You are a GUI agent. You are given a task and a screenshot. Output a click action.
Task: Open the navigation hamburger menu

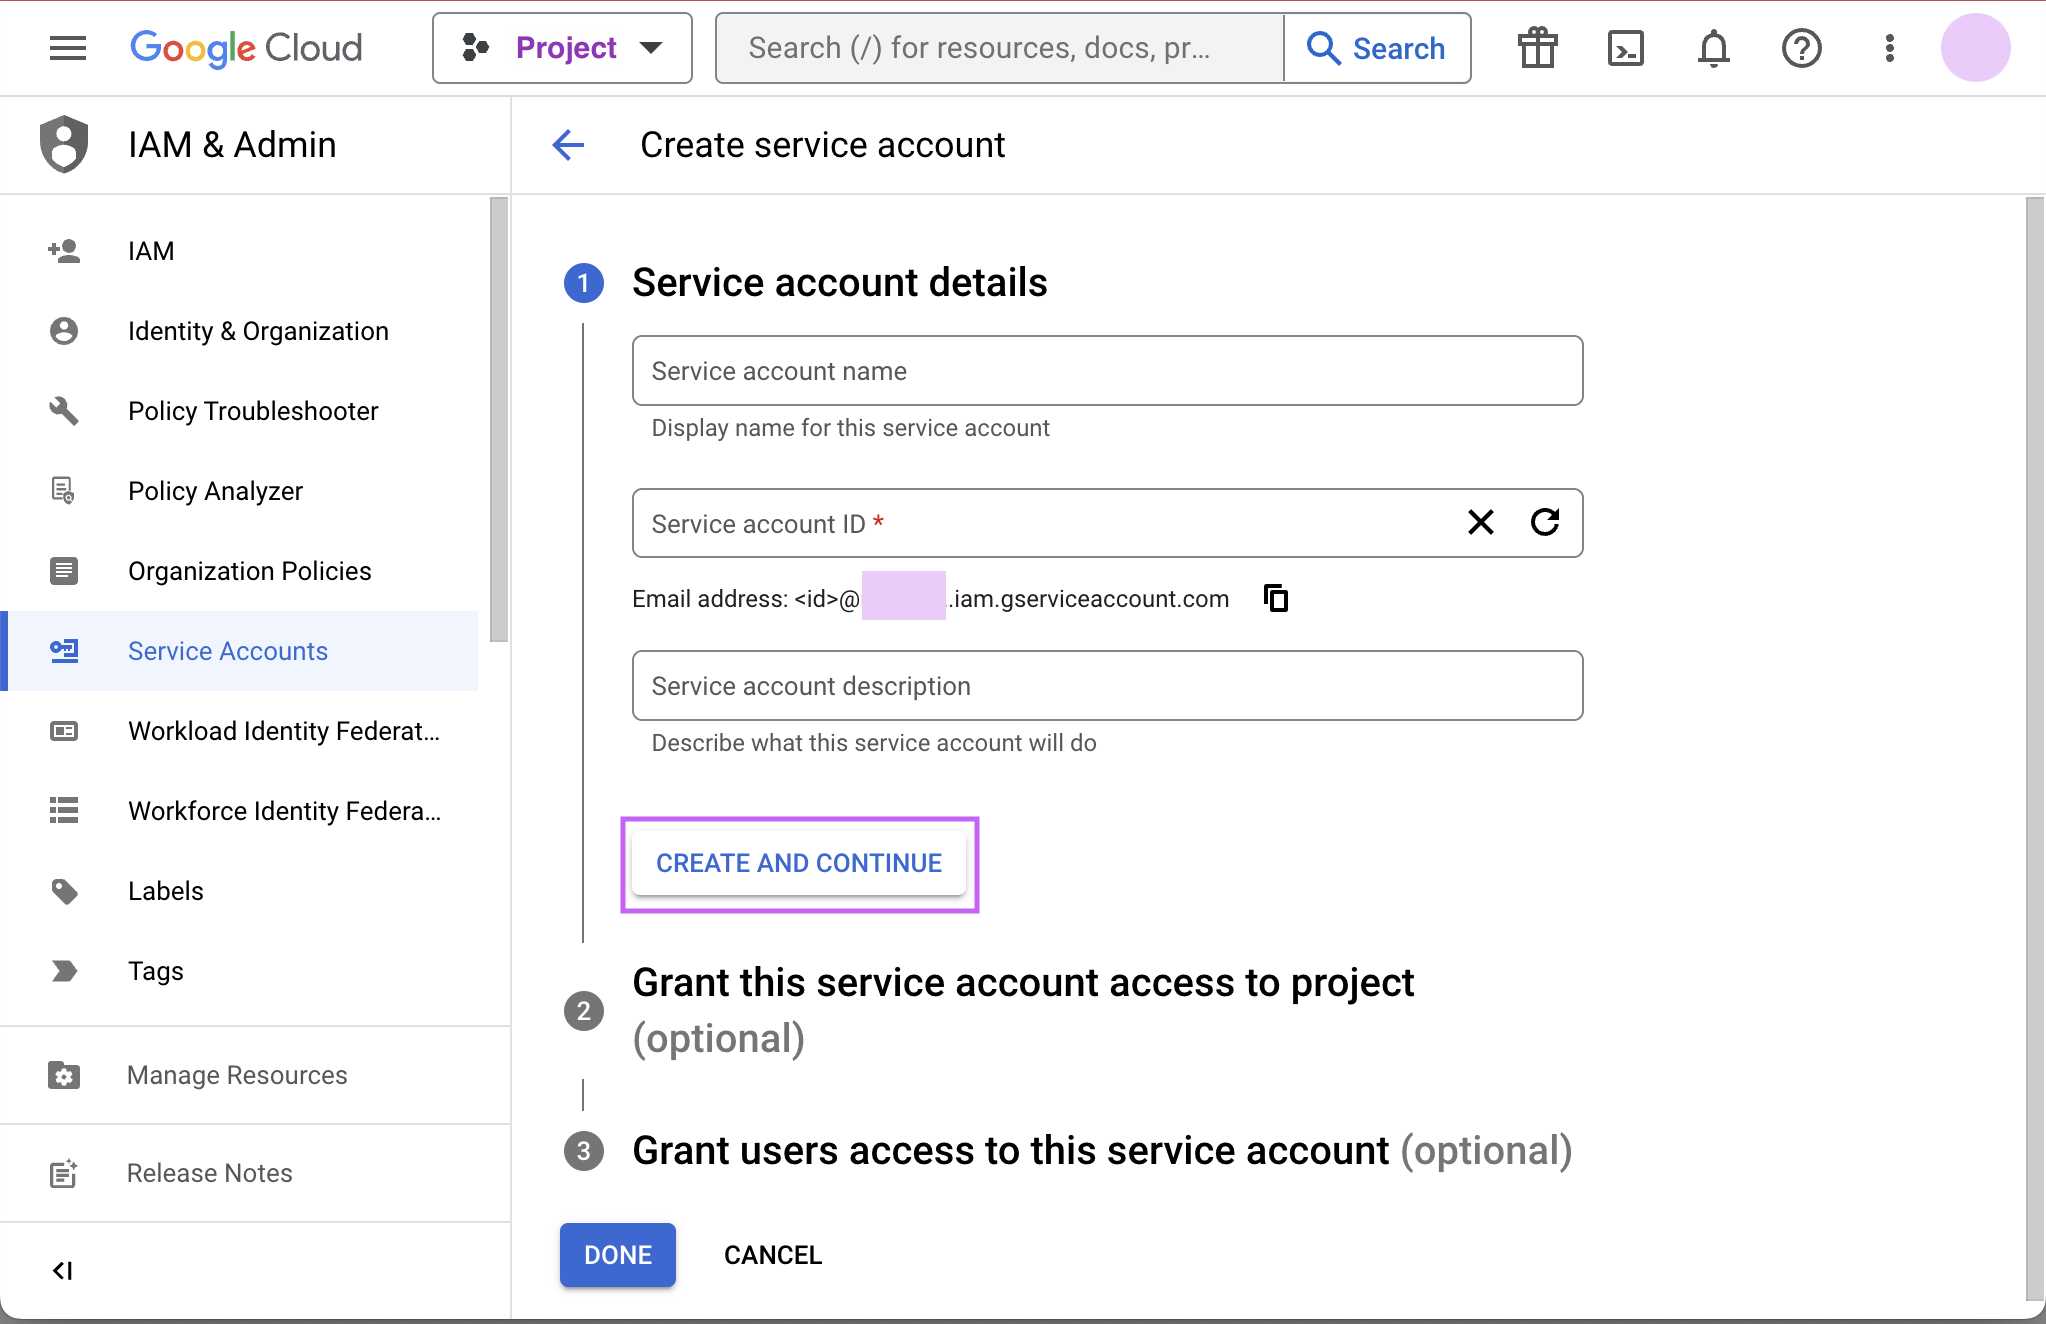tap(67, 47)
